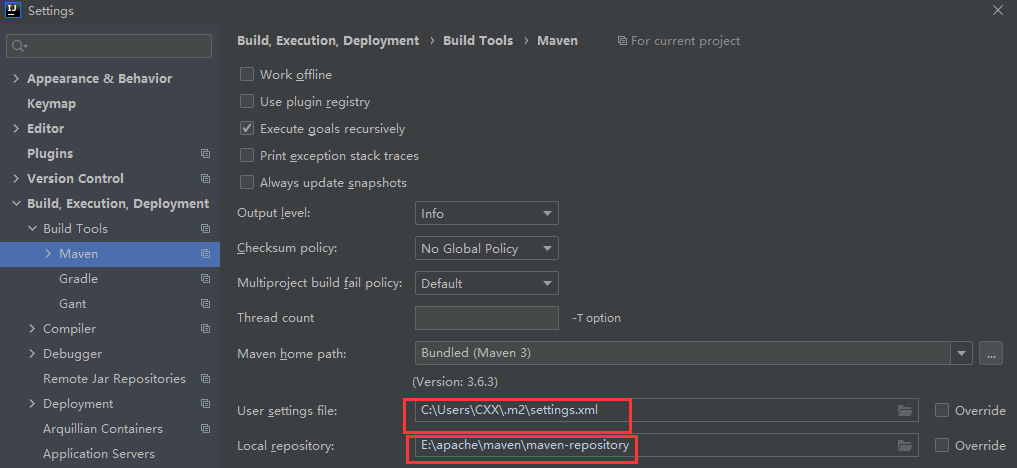Click project-level icon beside Deployment

pos(206,404)
